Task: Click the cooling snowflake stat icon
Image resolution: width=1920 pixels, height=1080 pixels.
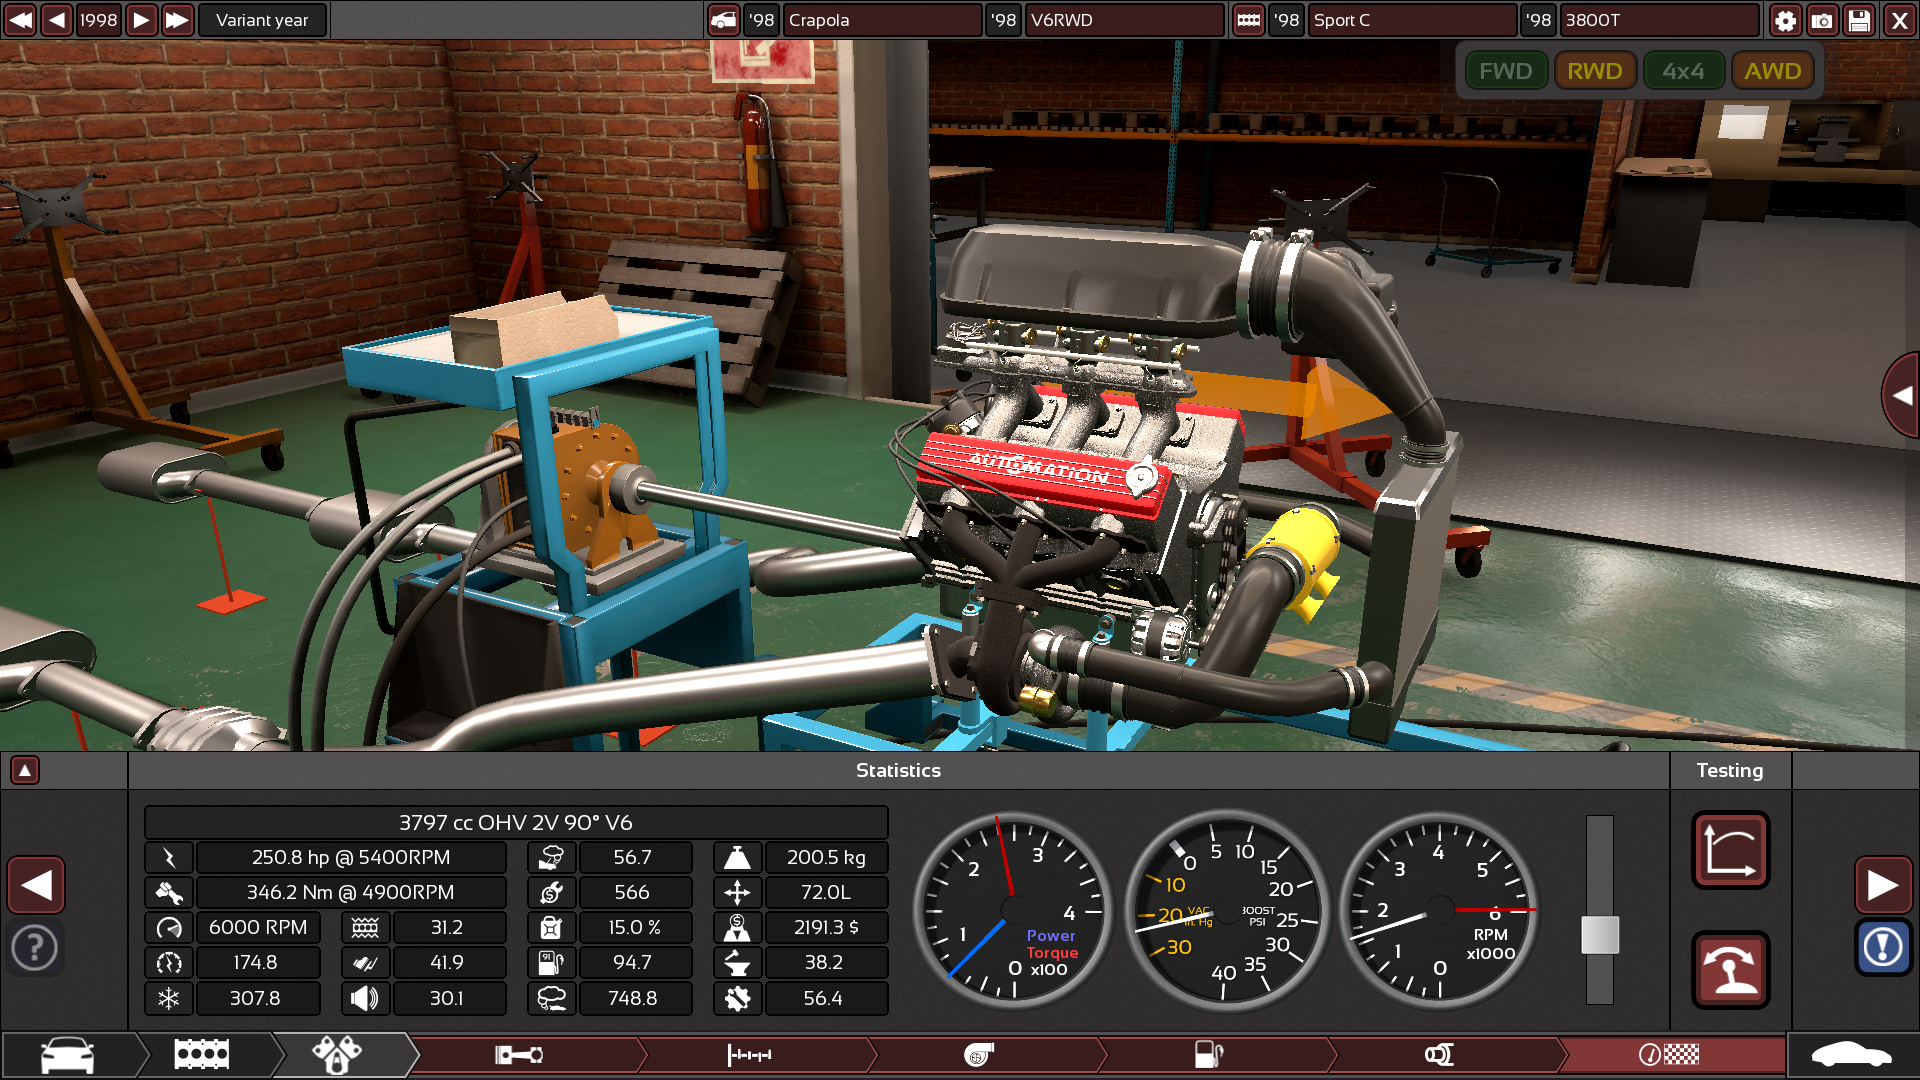Action: (x=169, y=998)
